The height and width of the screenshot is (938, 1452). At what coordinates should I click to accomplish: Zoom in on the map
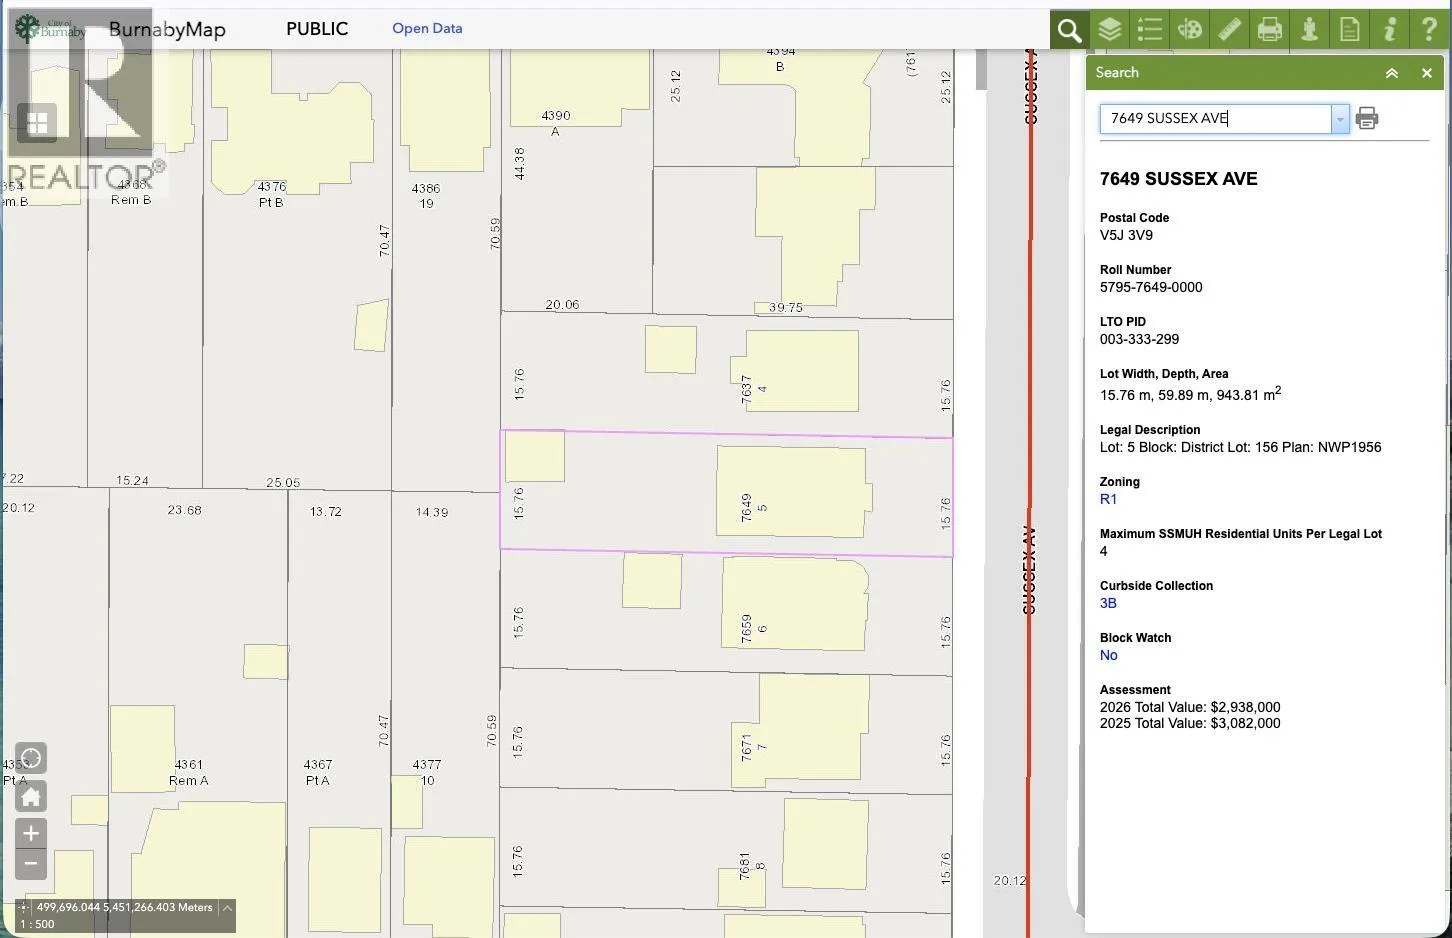tap(31, 834)
